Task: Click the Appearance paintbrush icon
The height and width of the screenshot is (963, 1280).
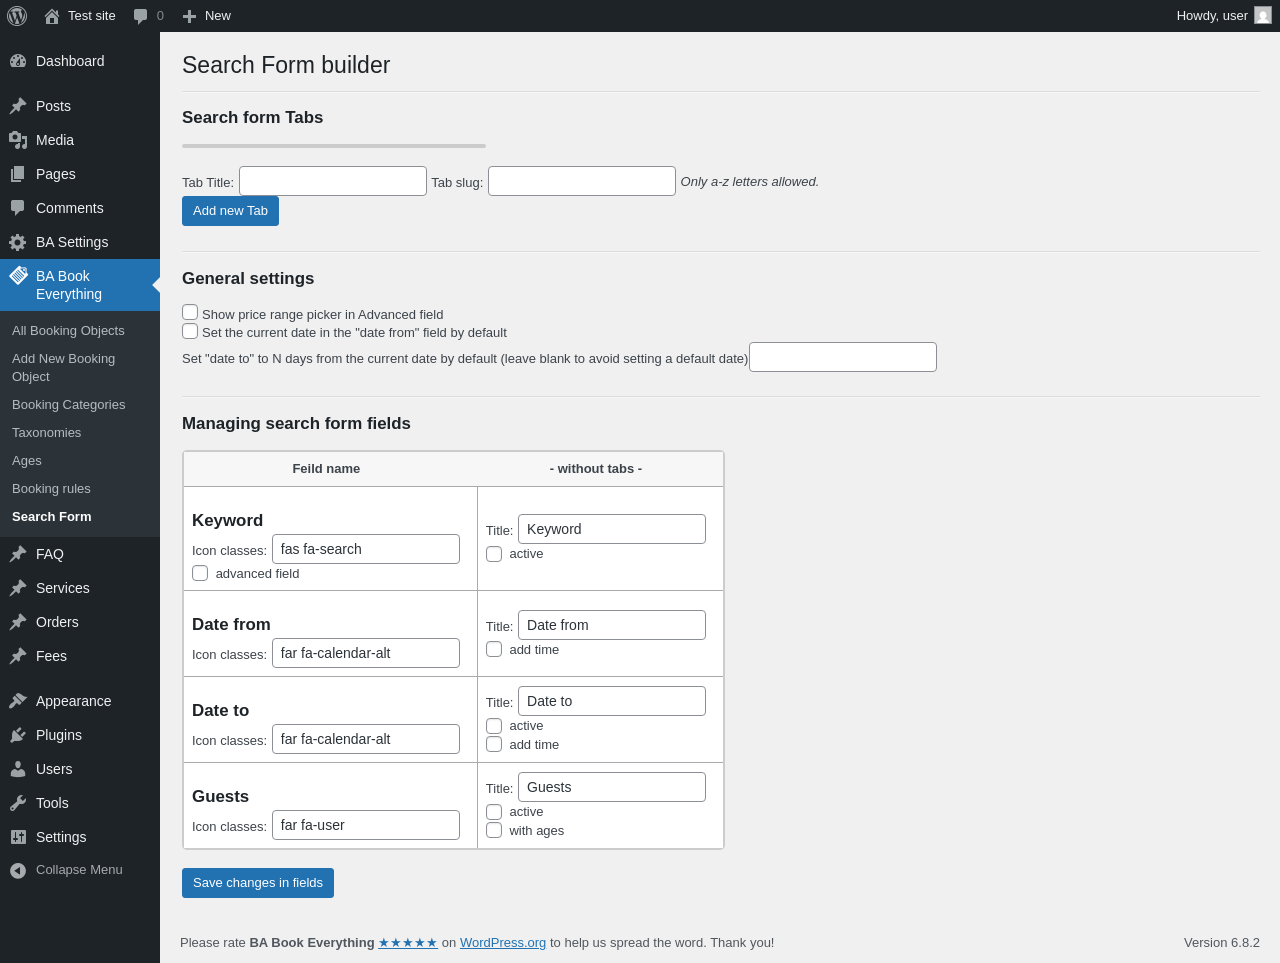Action: [x=18, y=701]
